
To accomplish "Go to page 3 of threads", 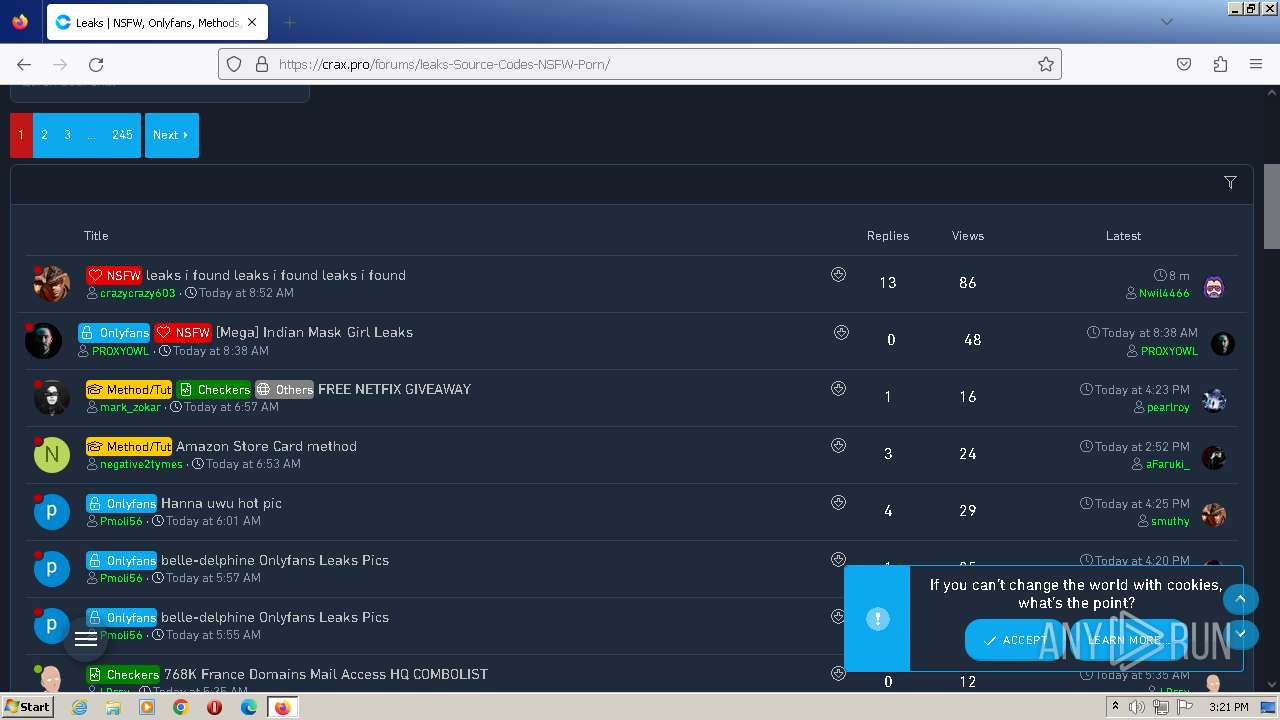I will tap(67, 135).
